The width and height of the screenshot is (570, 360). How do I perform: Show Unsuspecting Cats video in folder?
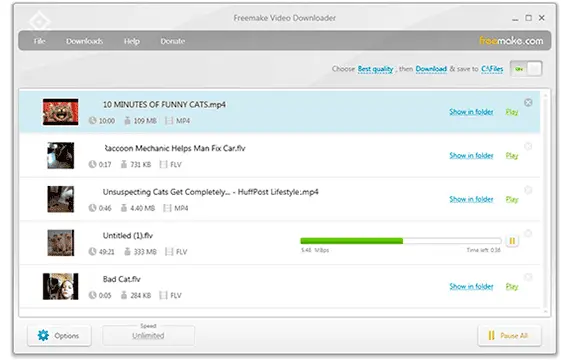coord(471,199)
